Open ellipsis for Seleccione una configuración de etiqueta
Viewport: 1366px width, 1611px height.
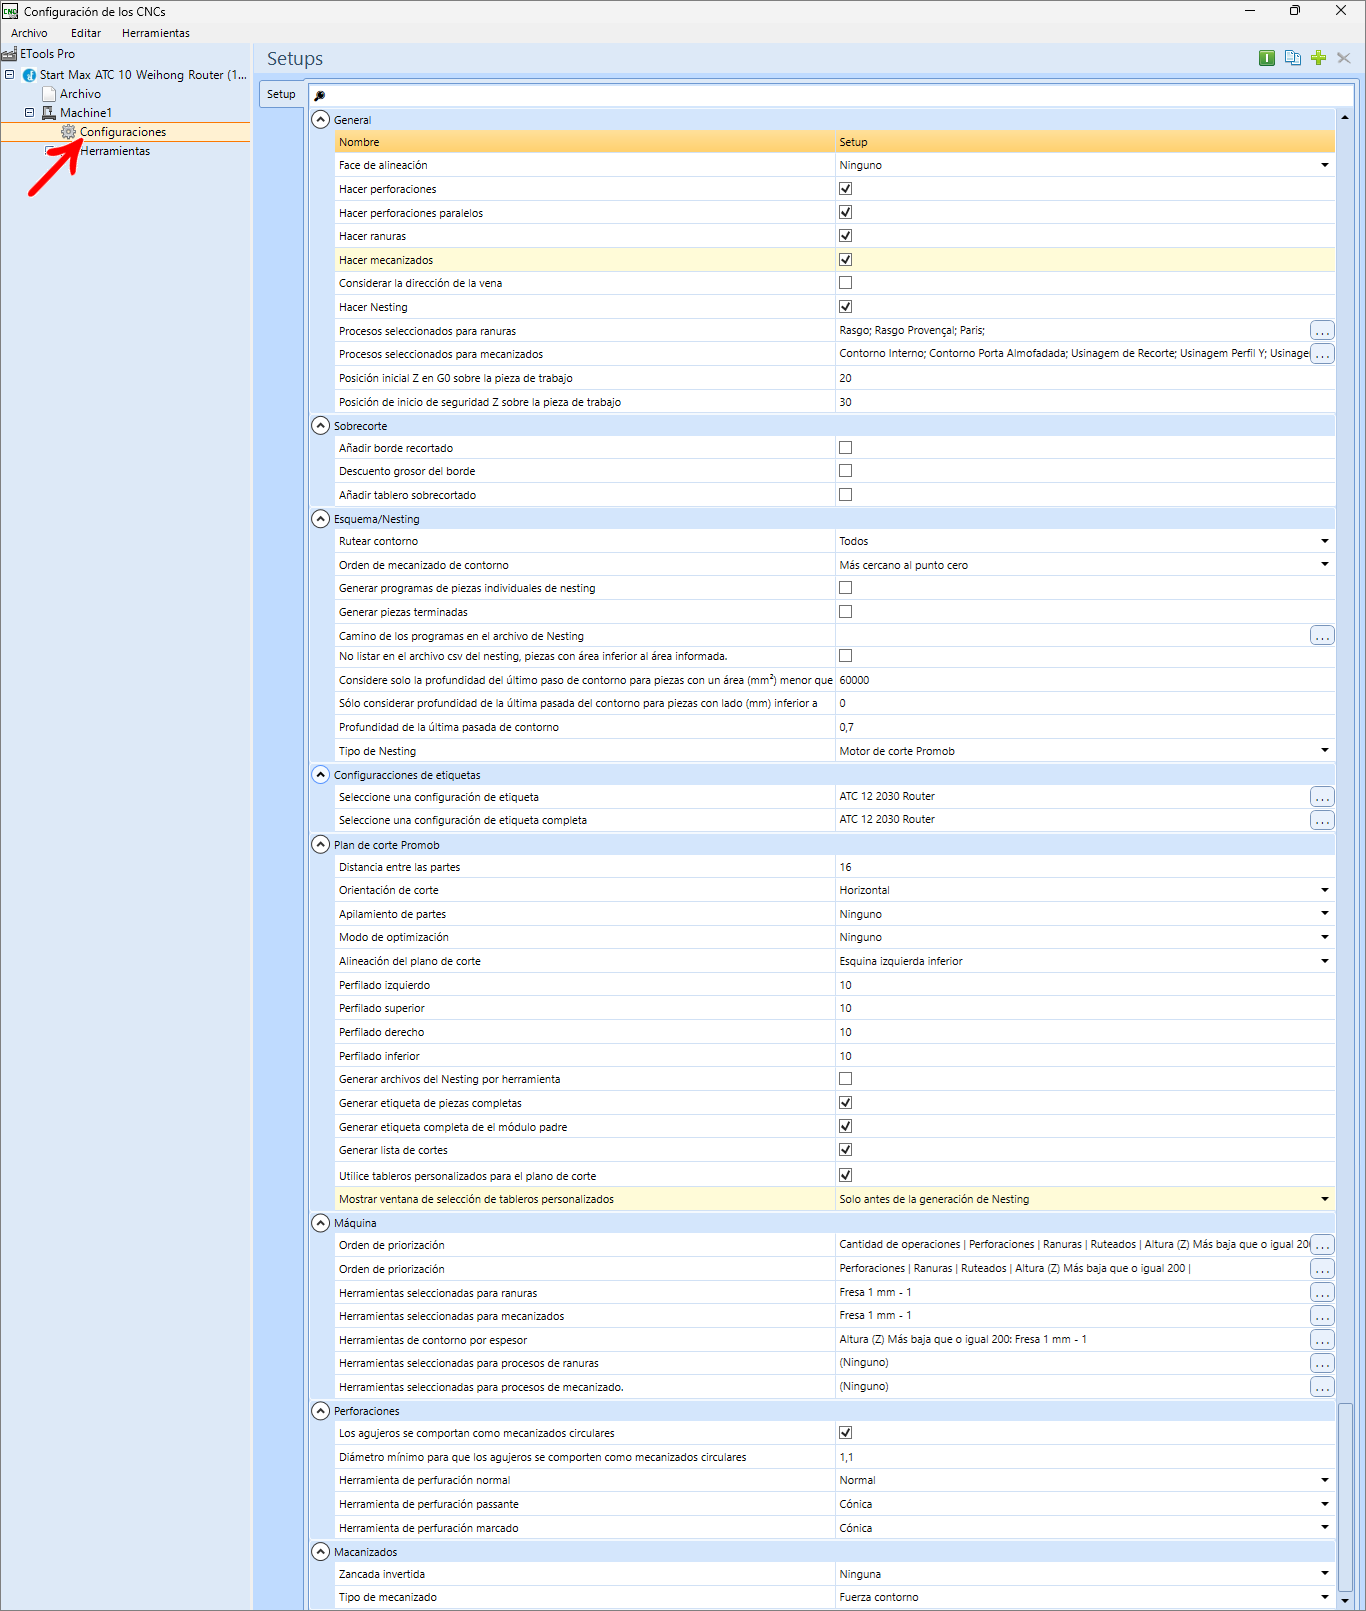click(1322, 797)
